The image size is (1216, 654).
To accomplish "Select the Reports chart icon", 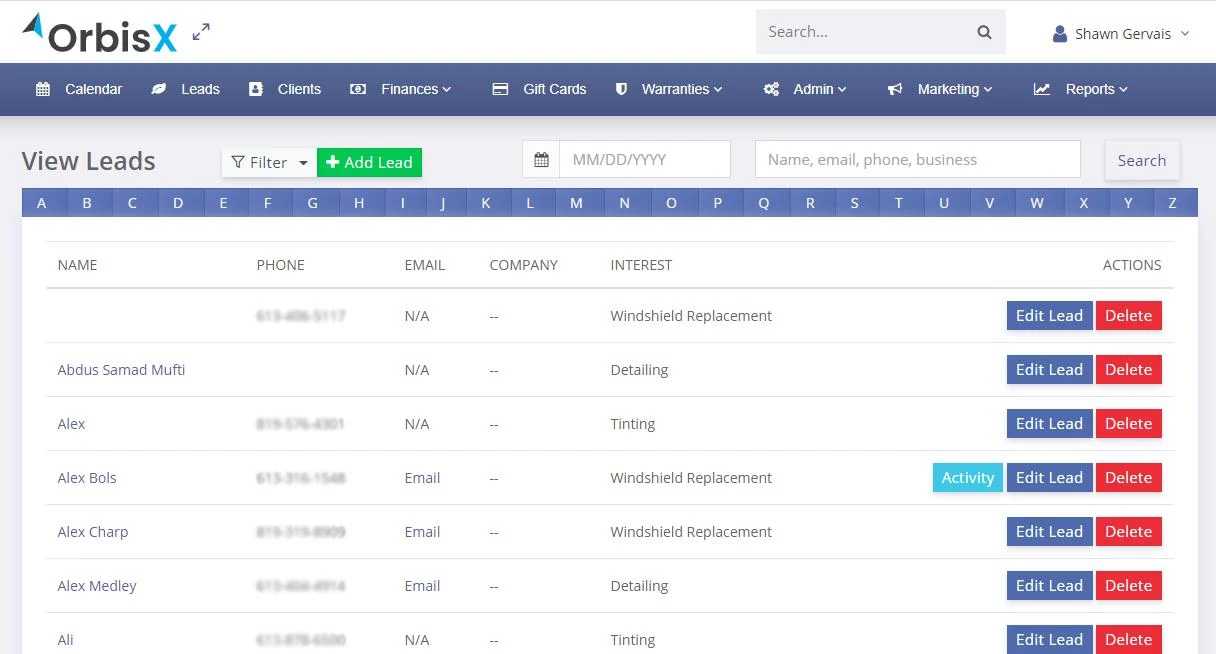I will (x=1041, y=89).
